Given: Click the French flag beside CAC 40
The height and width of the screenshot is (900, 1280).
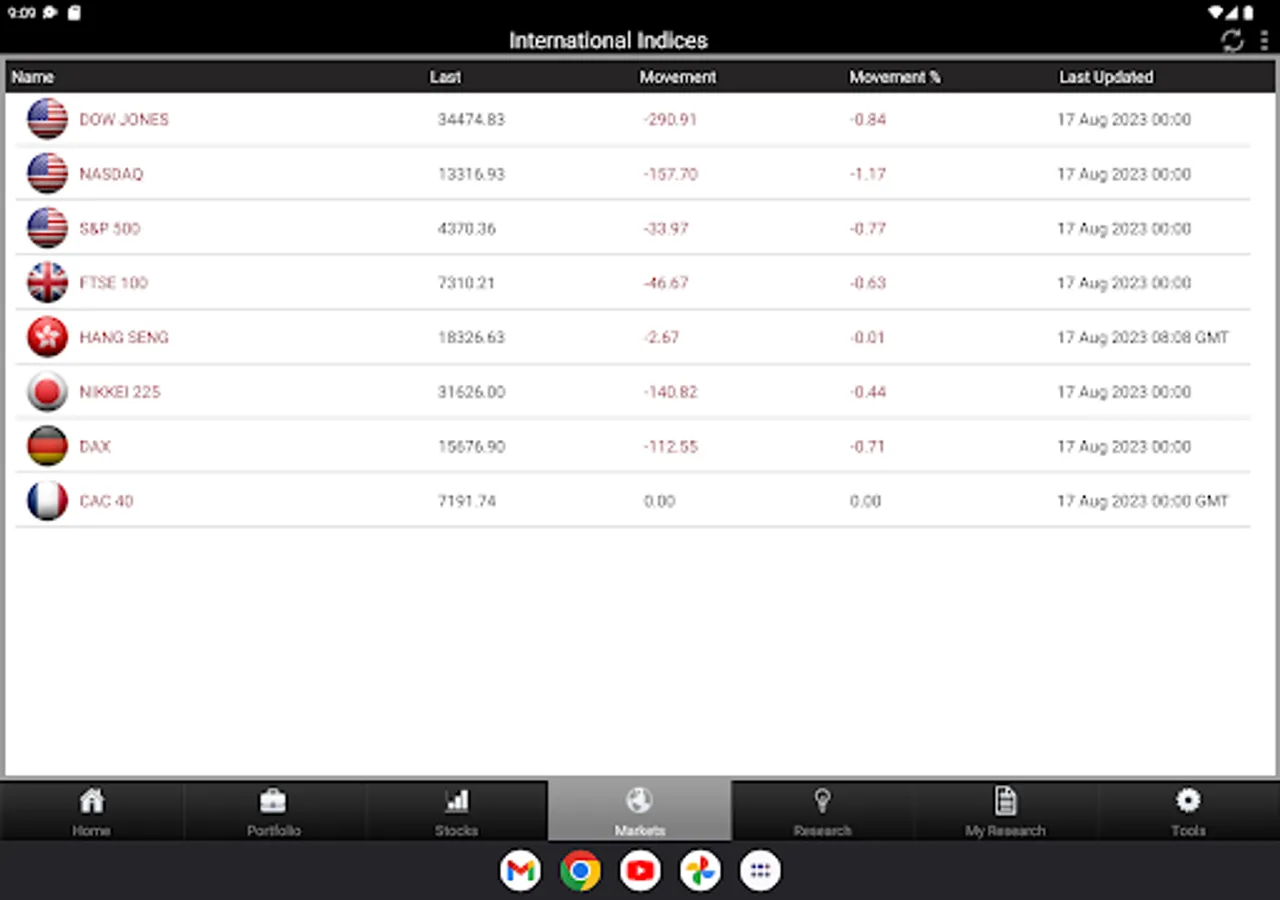Looking at the screenshot, I should (47, 501).
